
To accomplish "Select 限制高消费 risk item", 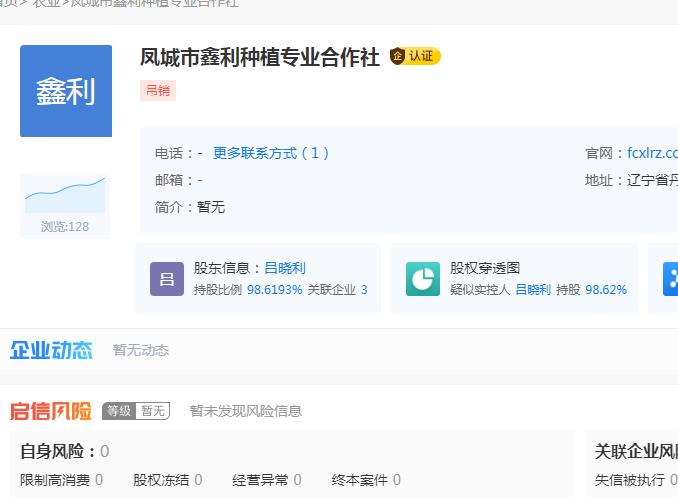I will coord(55,480).
